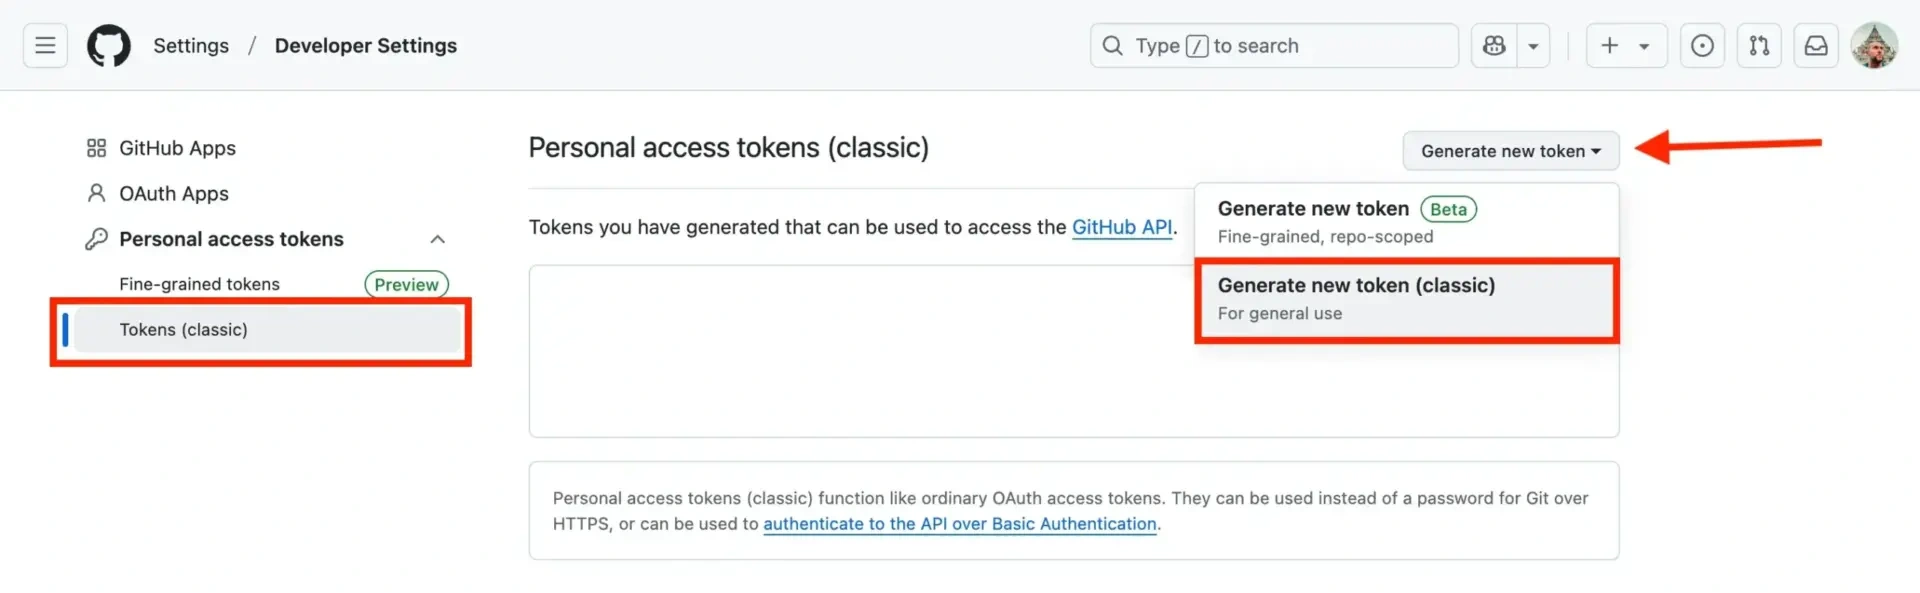Click the Issues icon in header
1920x593 pixels.
(1702, 46)
